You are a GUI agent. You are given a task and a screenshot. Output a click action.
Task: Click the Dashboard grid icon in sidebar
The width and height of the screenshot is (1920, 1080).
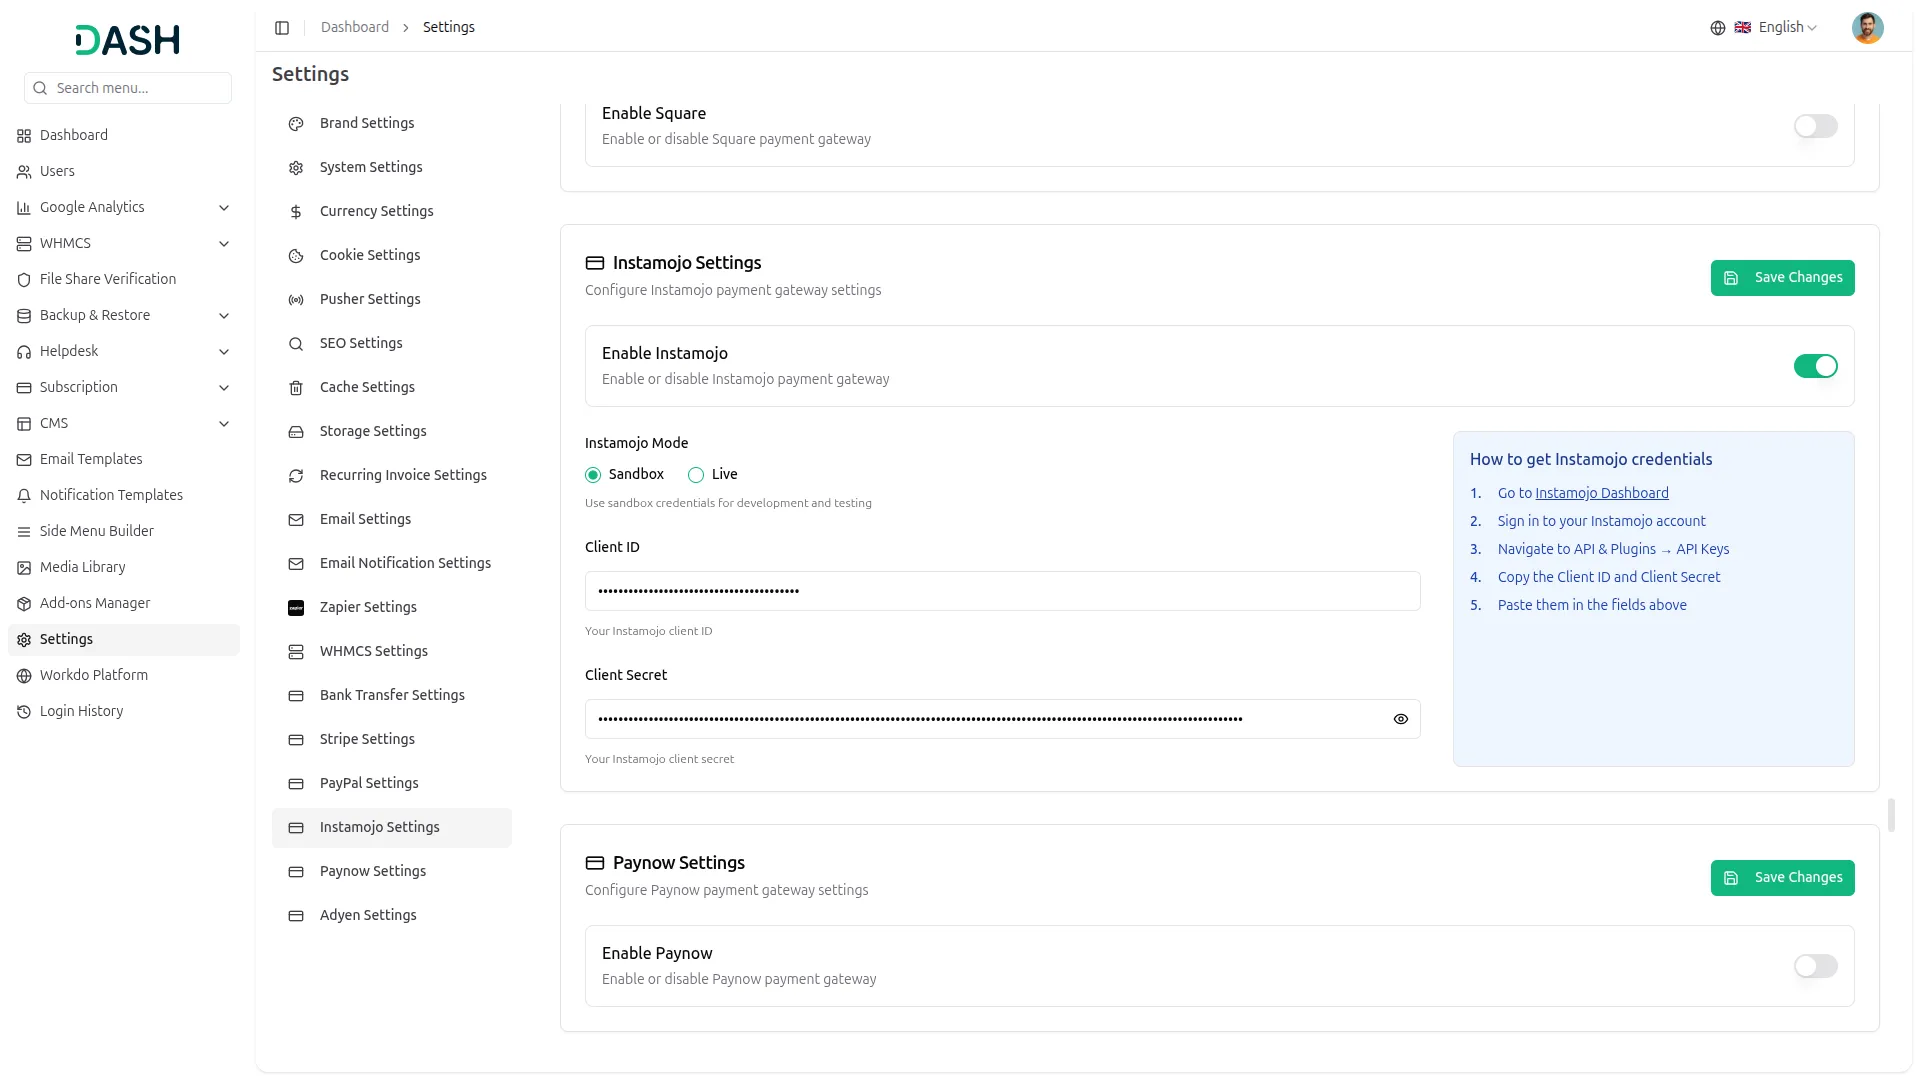24,136
